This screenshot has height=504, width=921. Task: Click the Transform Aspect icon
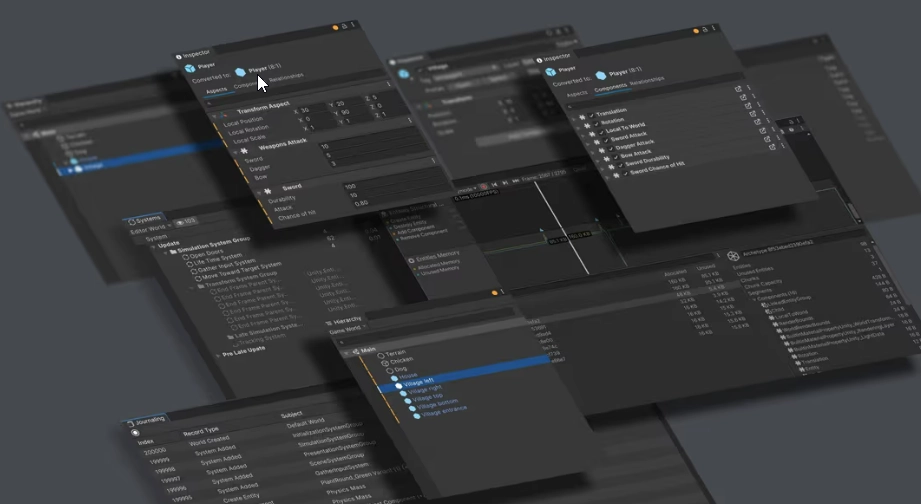[224, 116]
